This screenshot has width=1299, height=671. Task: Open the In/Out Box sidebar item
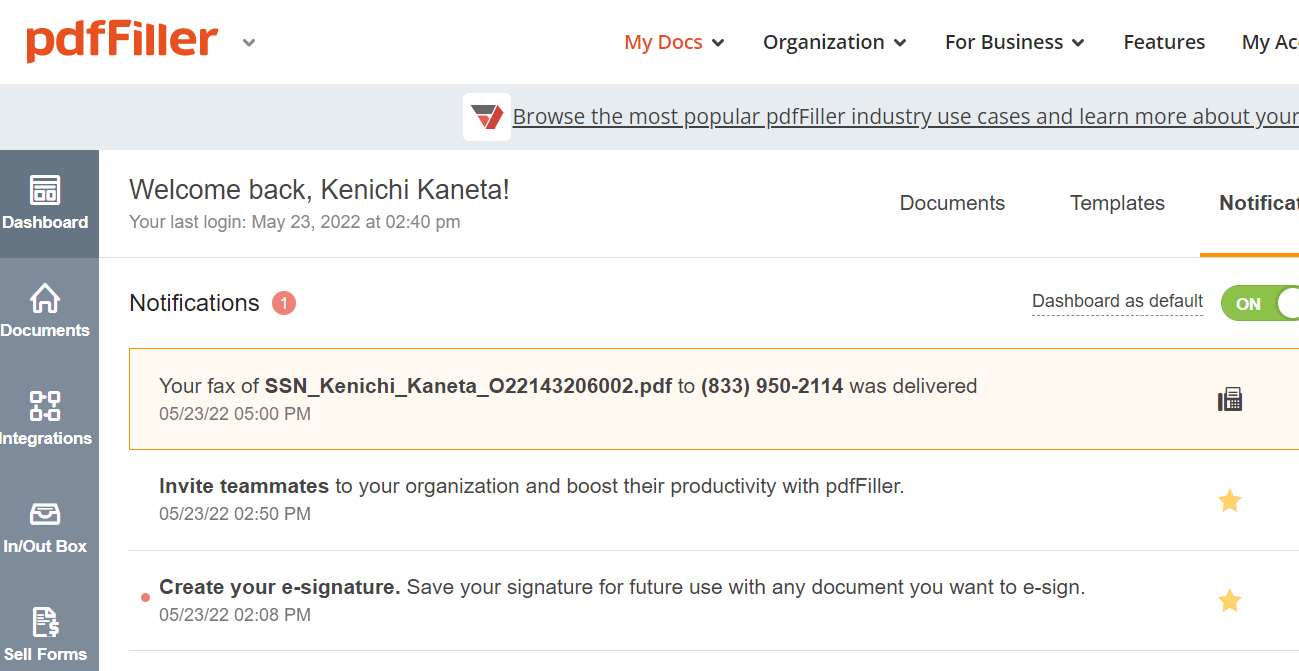(46, 527)
